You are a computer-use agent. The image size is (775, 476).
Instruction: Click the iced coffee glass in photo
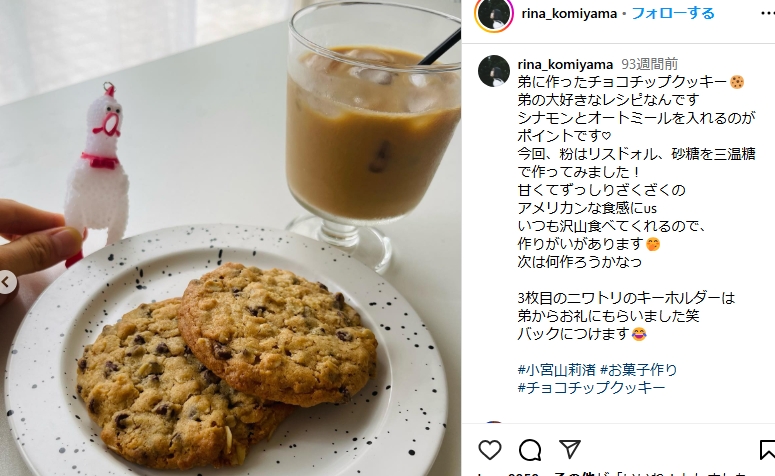373,129
